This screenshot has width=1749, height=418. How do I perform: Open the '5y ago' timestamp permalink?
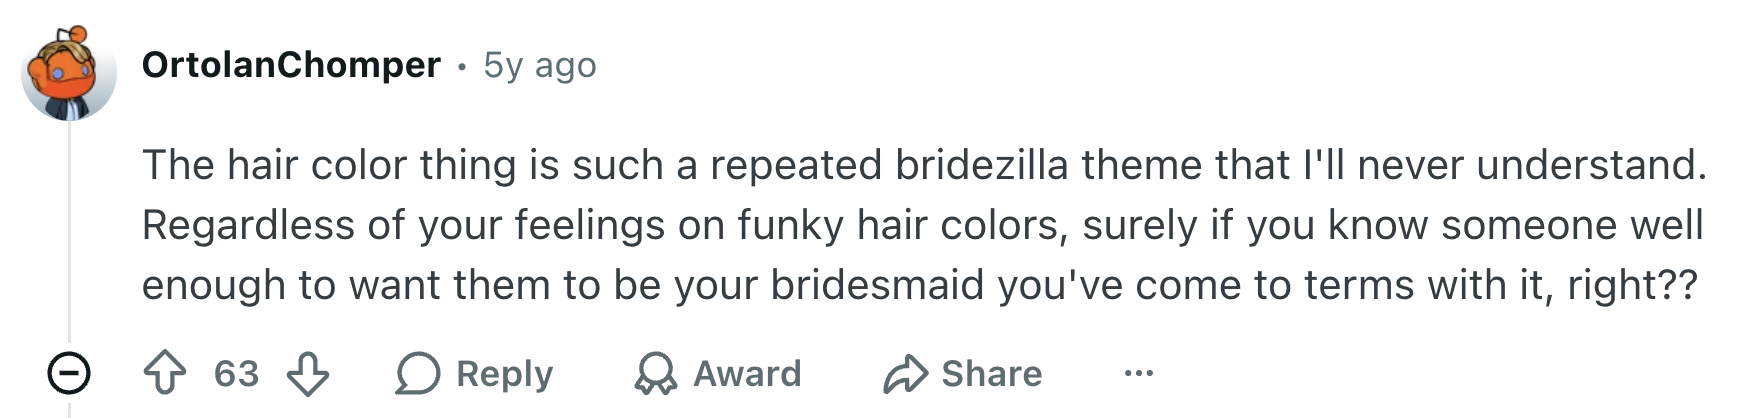[540, 65]
